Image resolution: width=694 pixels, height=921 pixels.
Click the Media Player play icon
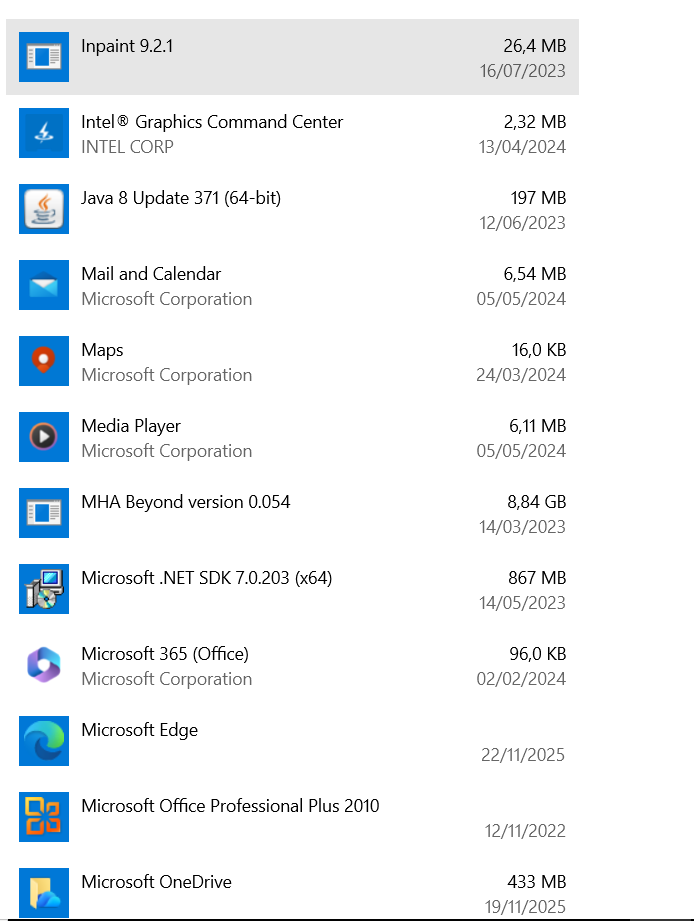(x=43, y=437)
